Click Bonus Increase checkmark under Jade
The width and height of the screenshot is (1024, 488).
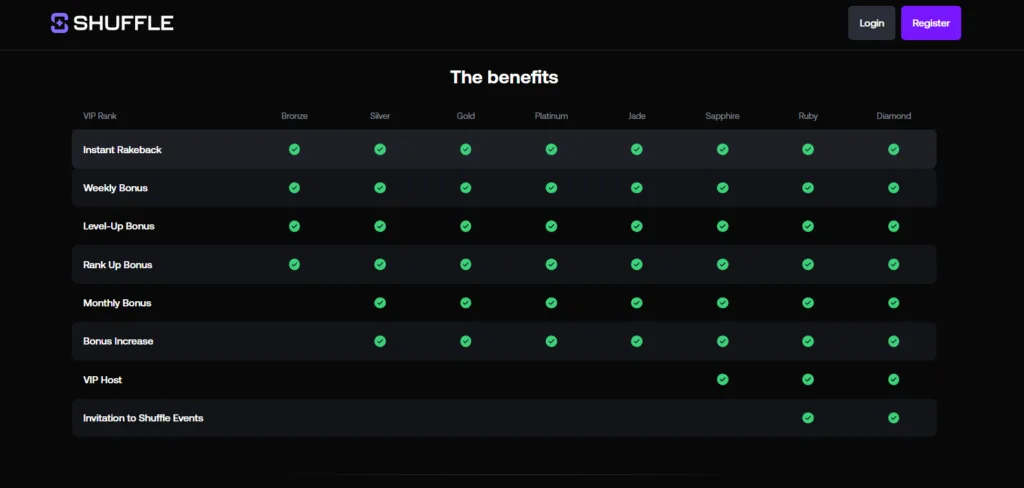tap(637, 341)
